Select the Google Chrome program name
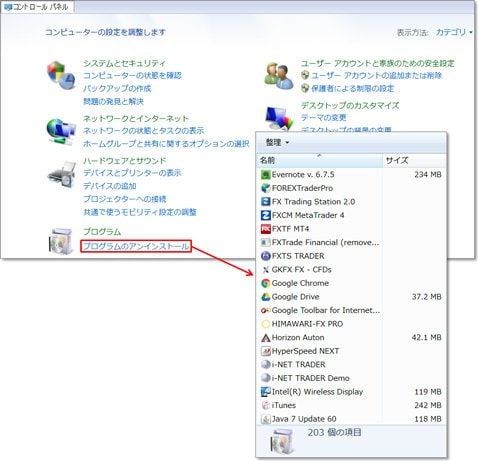Screen dimensions: 478x461 [x=300, y=283]
